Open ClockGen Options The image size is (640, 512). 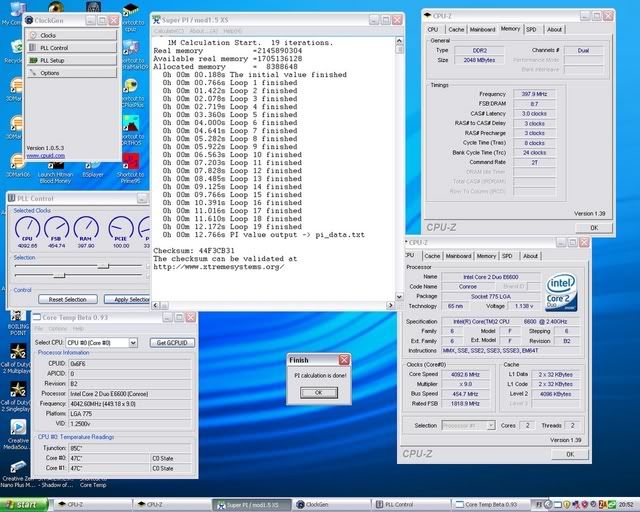(56, 73)
